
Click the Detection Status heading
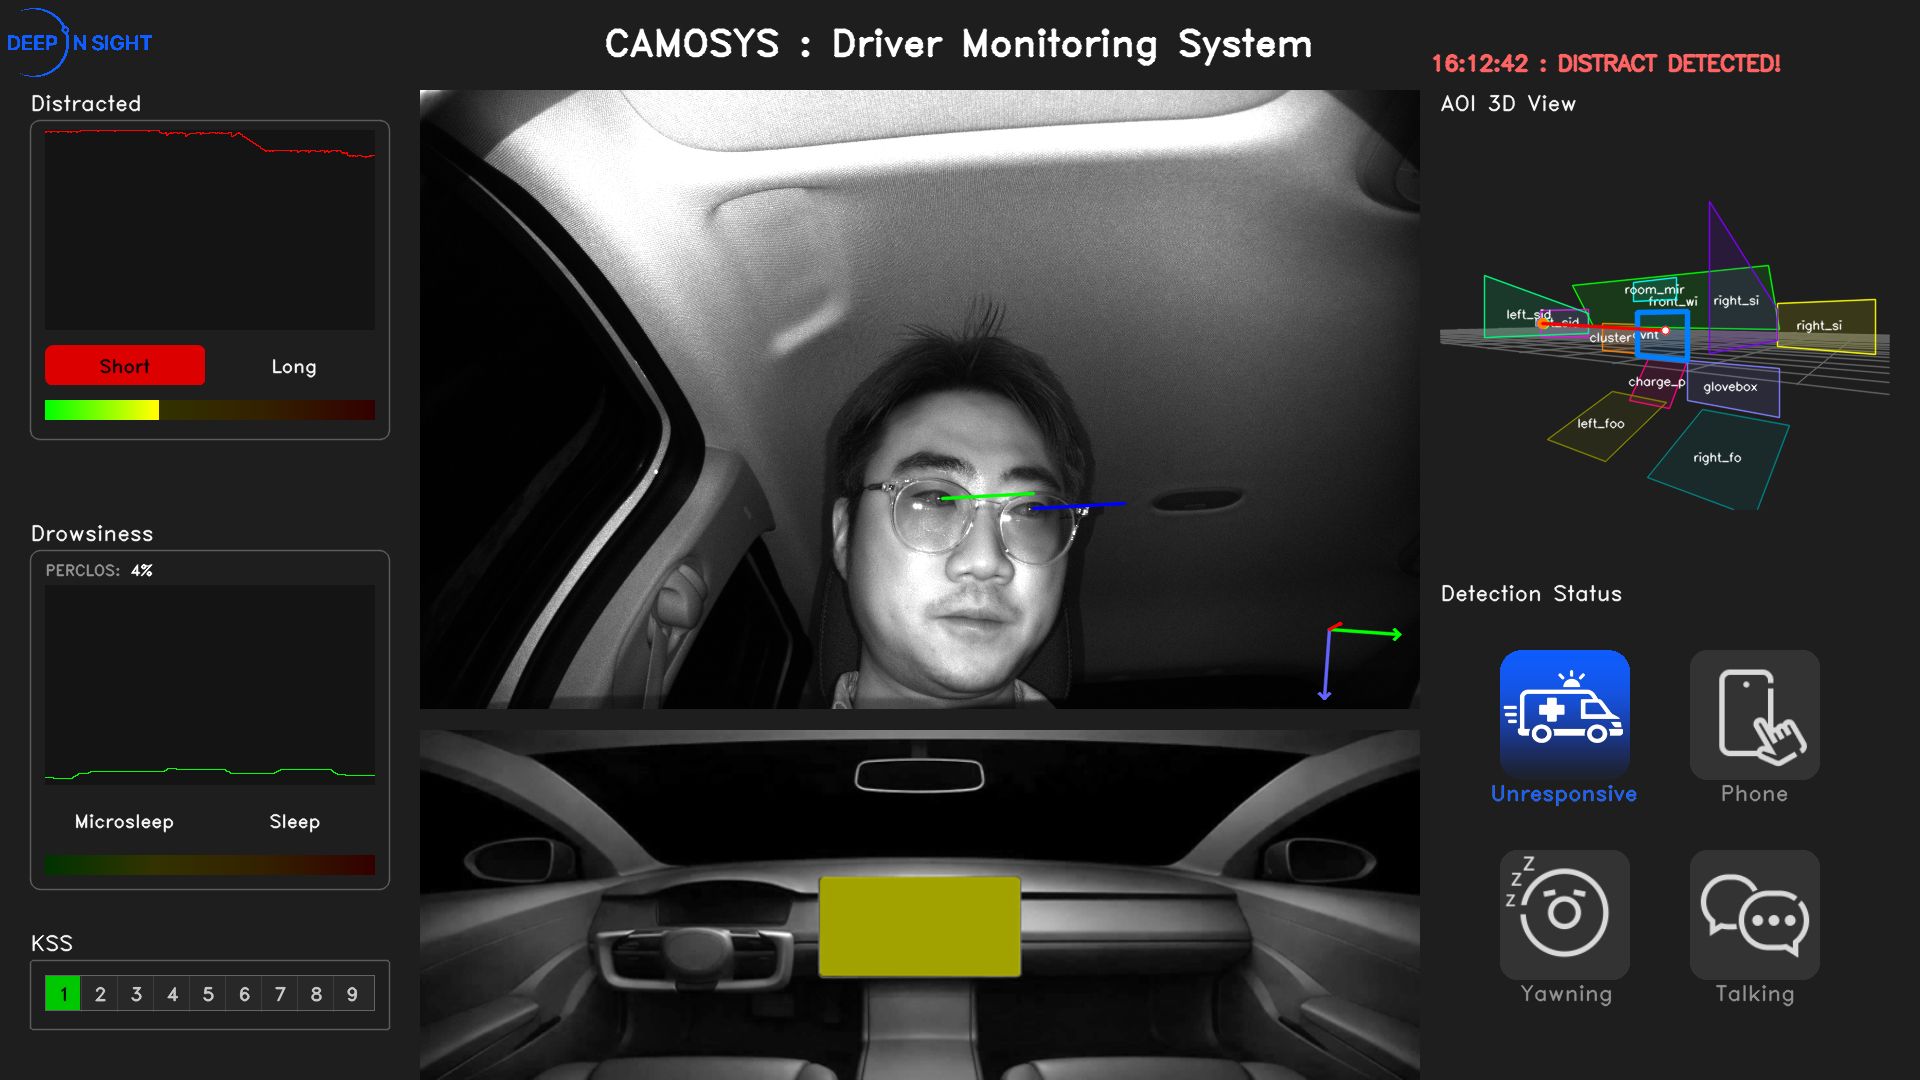1531,593
